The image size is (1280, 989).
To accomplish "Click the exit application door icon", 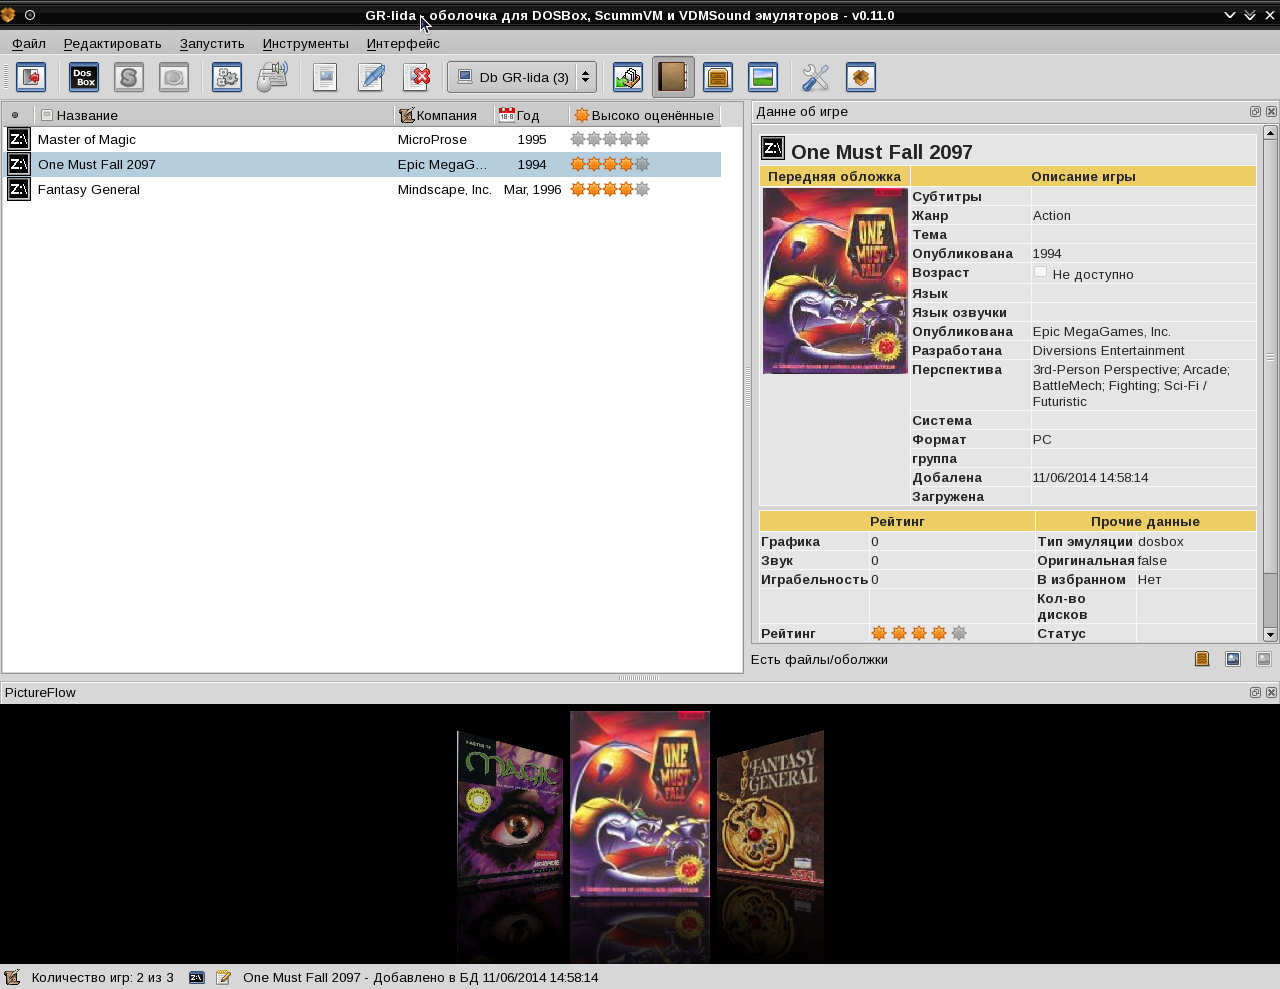I will (x=31, y=77).
